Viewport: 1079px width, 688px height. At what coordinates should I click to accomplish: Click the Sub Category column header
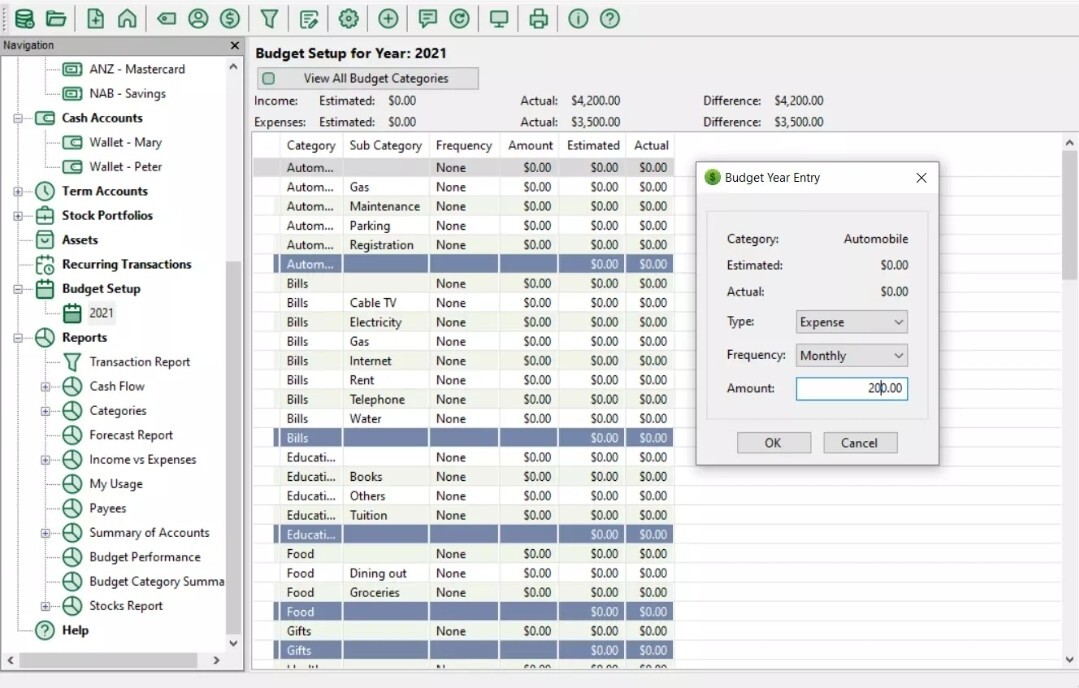[x=385, y=146]
